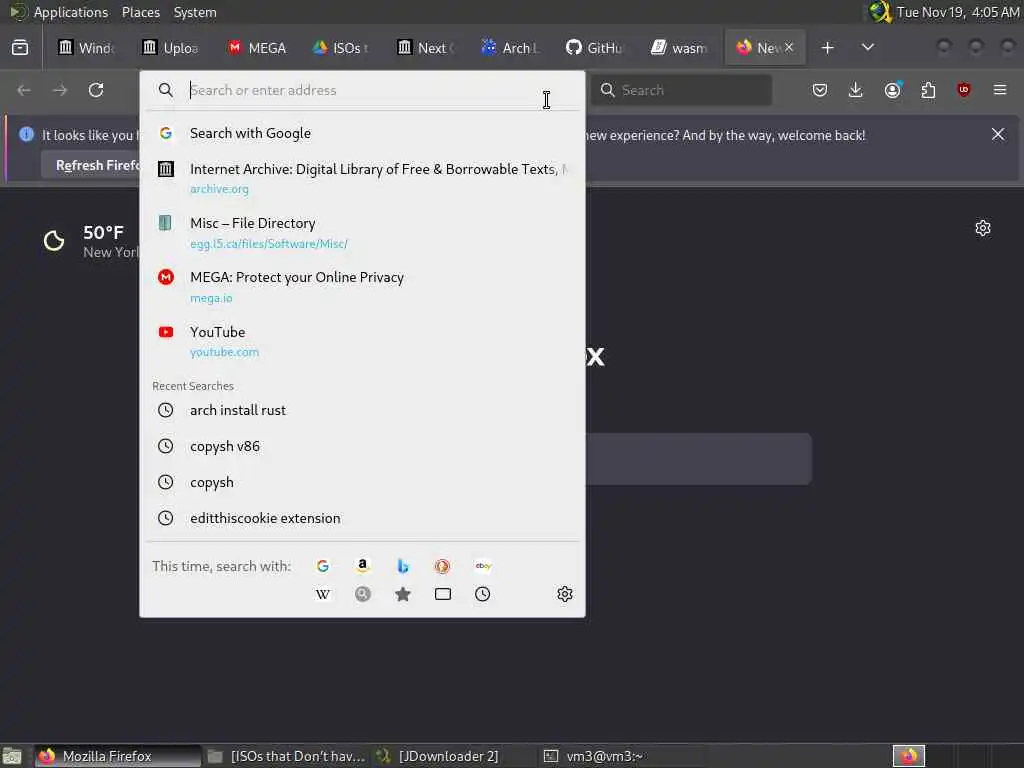
Task: Switch to the Windows archive tab
Action: click(88, 48)
